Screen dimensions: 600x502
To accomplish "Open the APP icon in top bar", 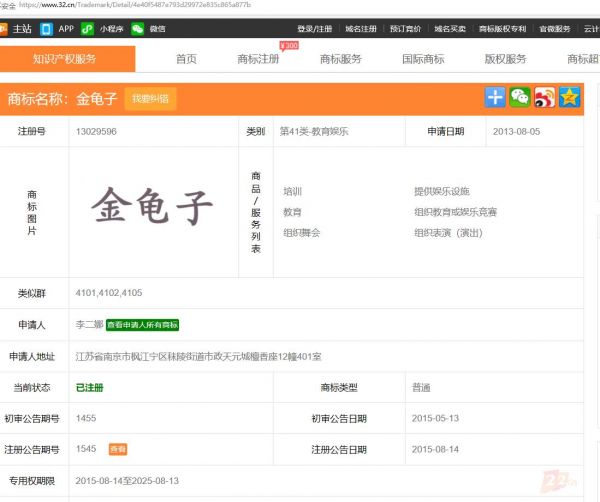I will (46, 29).
